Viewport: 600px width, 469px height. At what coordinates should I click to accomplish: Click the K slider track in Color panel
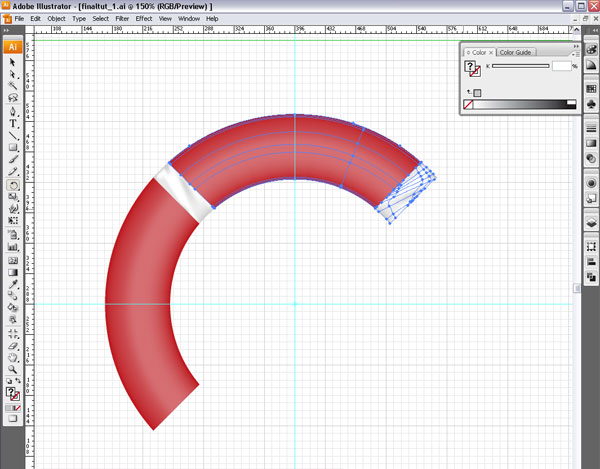pos(520,66)
